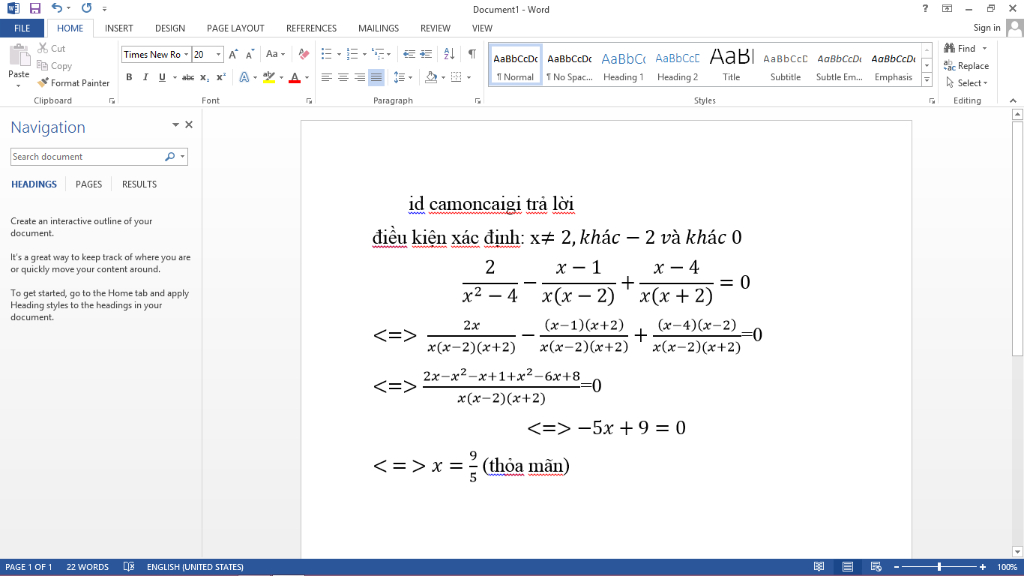Open the PAGES tab in Navigation
1024x576 pixels.
[89, 184]
